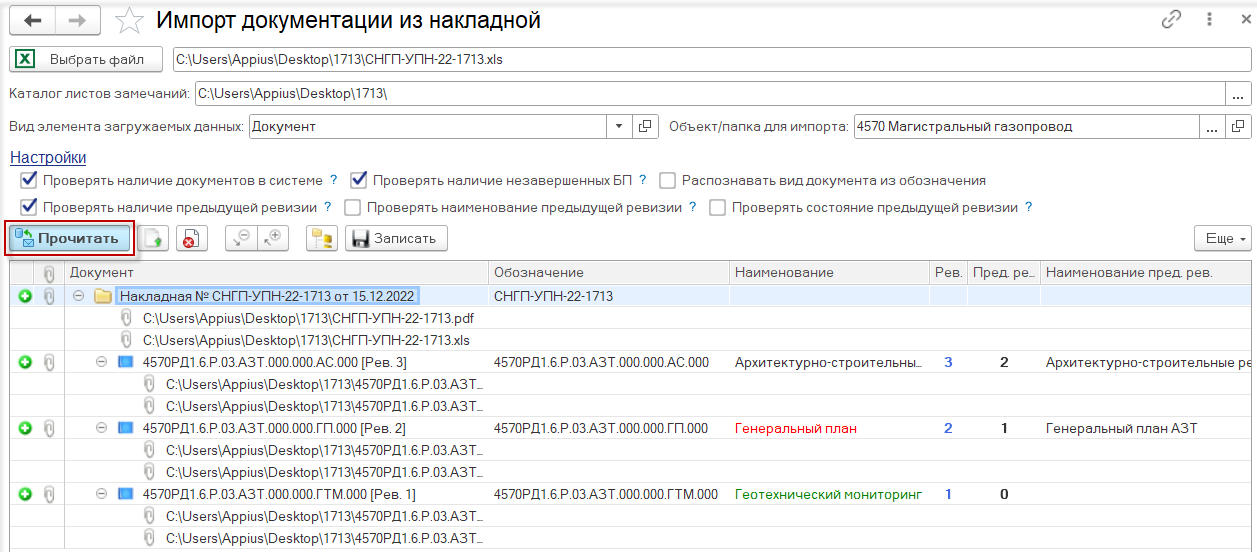Focus the Каталог листов замечаний path field
1257x552 pixels.
click(710, 94)
